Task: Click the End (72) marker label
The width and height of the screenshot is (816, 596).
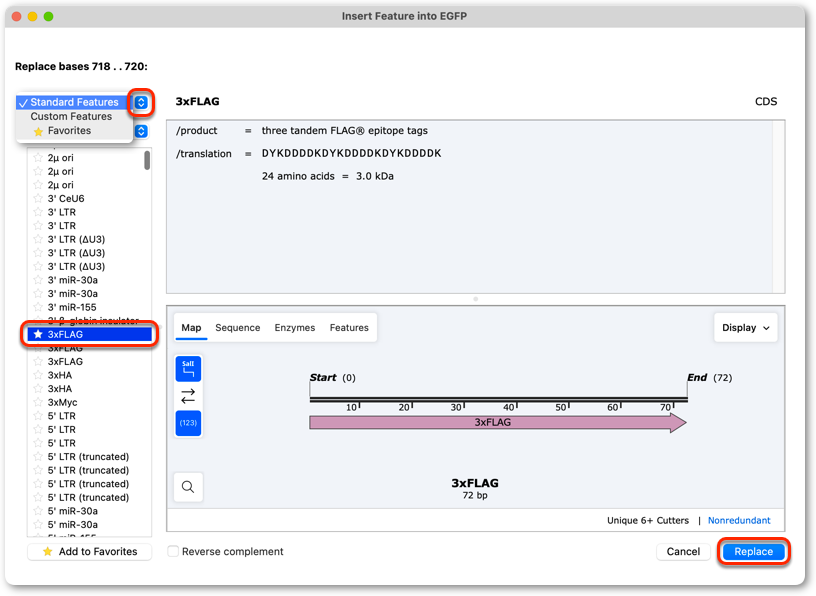Action: [709, 377]
